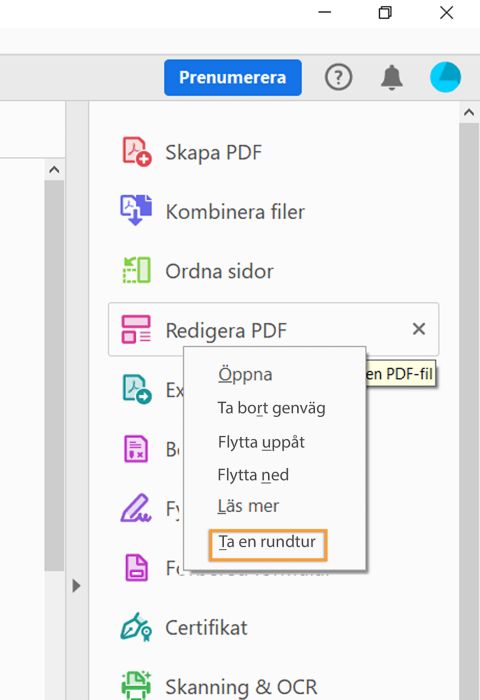
Task: Click the Prenumerera button
Action: 233,78
